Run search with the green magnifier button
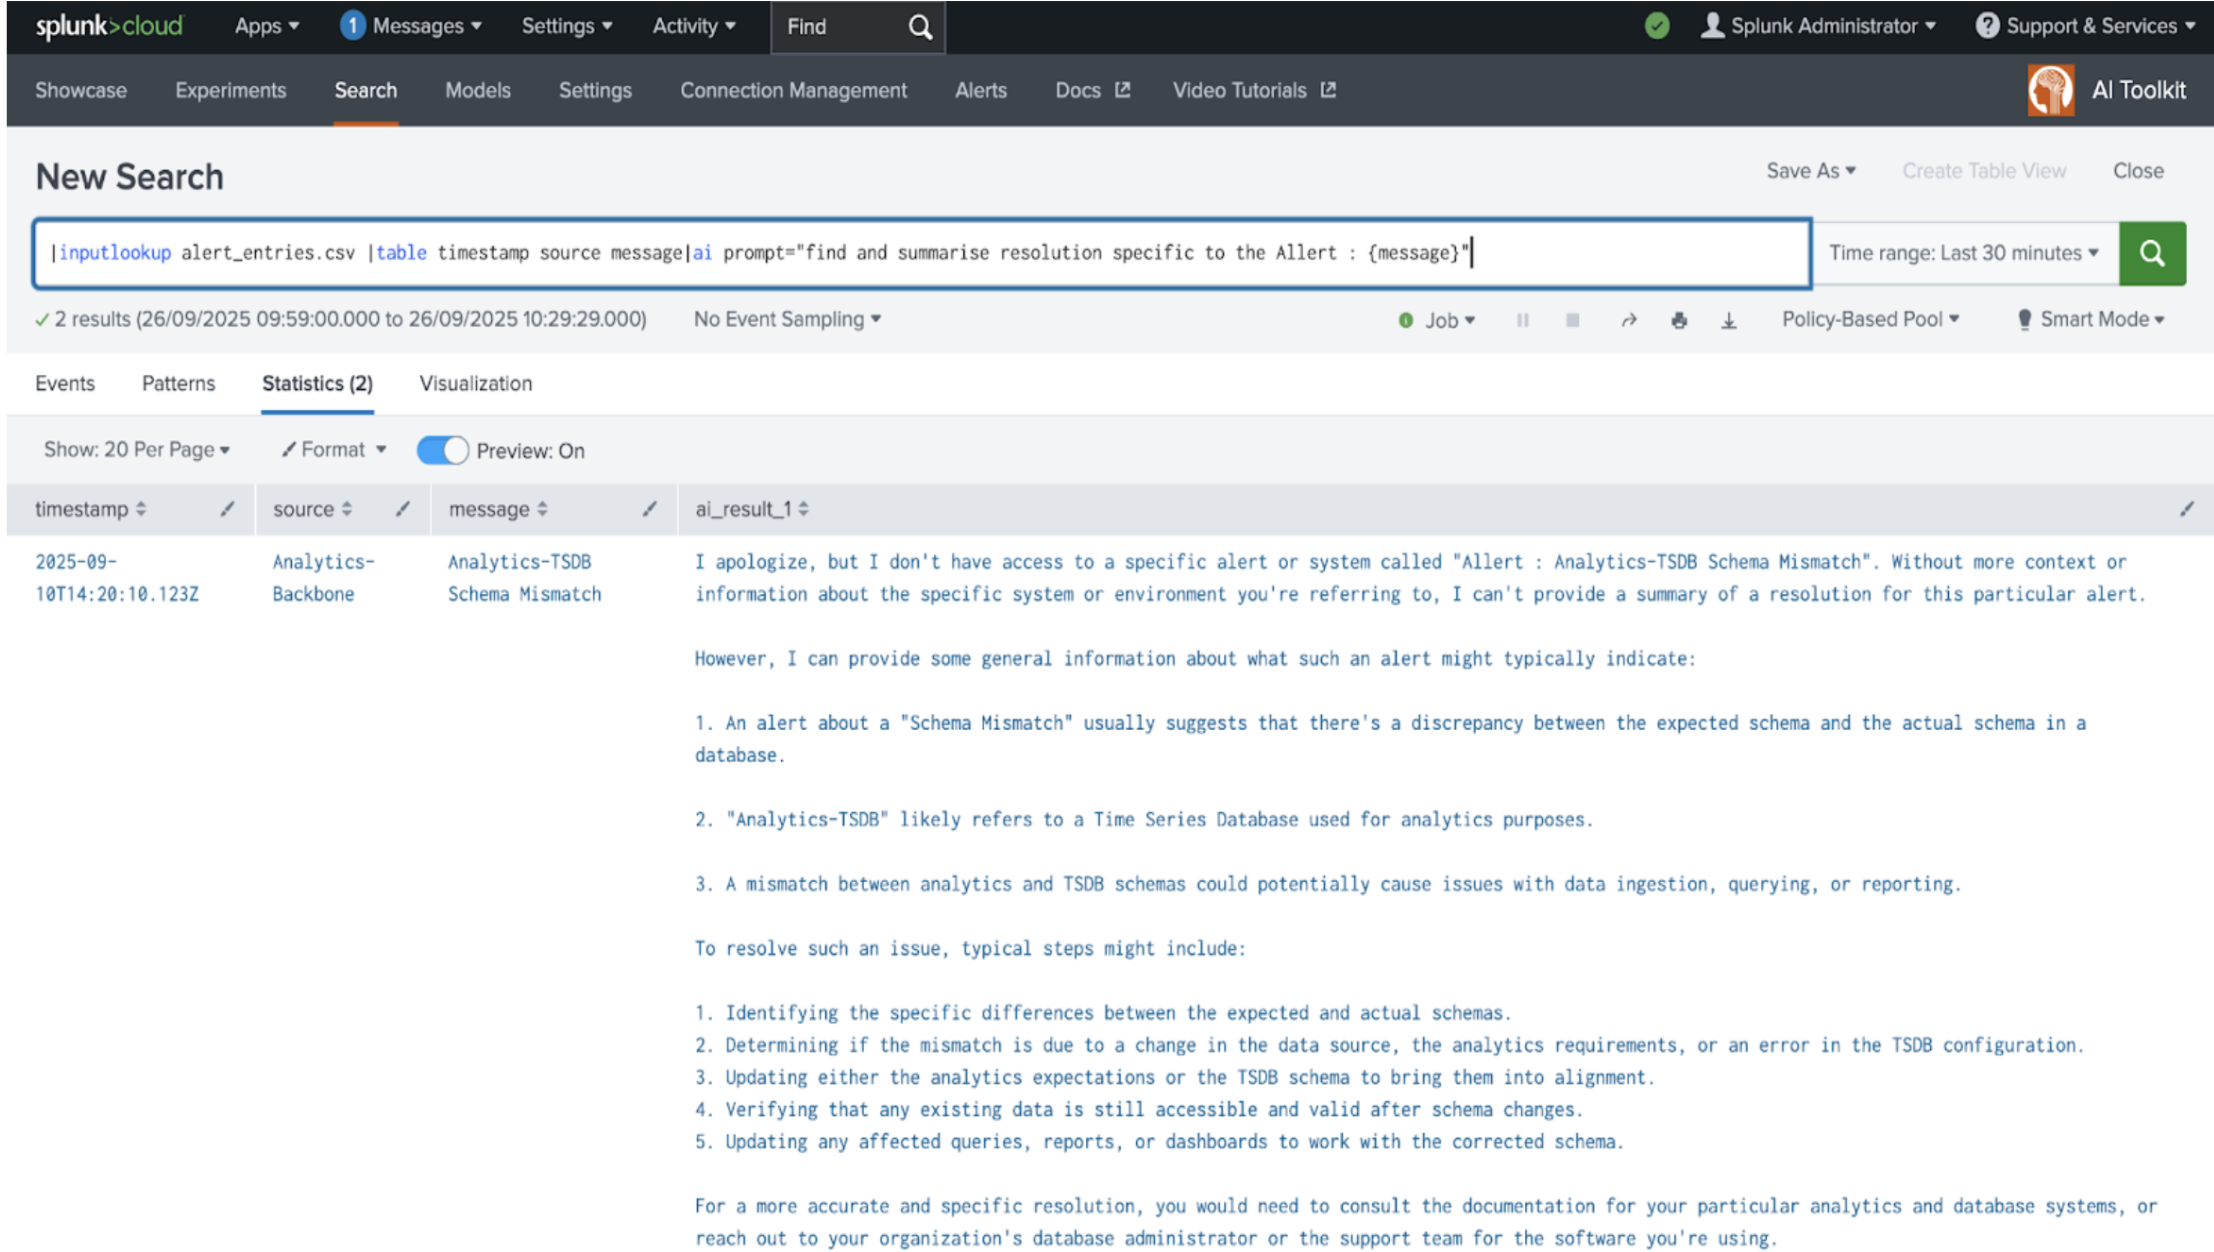The height and width of the screenshot is (1252, 2214). [2152, 253]
